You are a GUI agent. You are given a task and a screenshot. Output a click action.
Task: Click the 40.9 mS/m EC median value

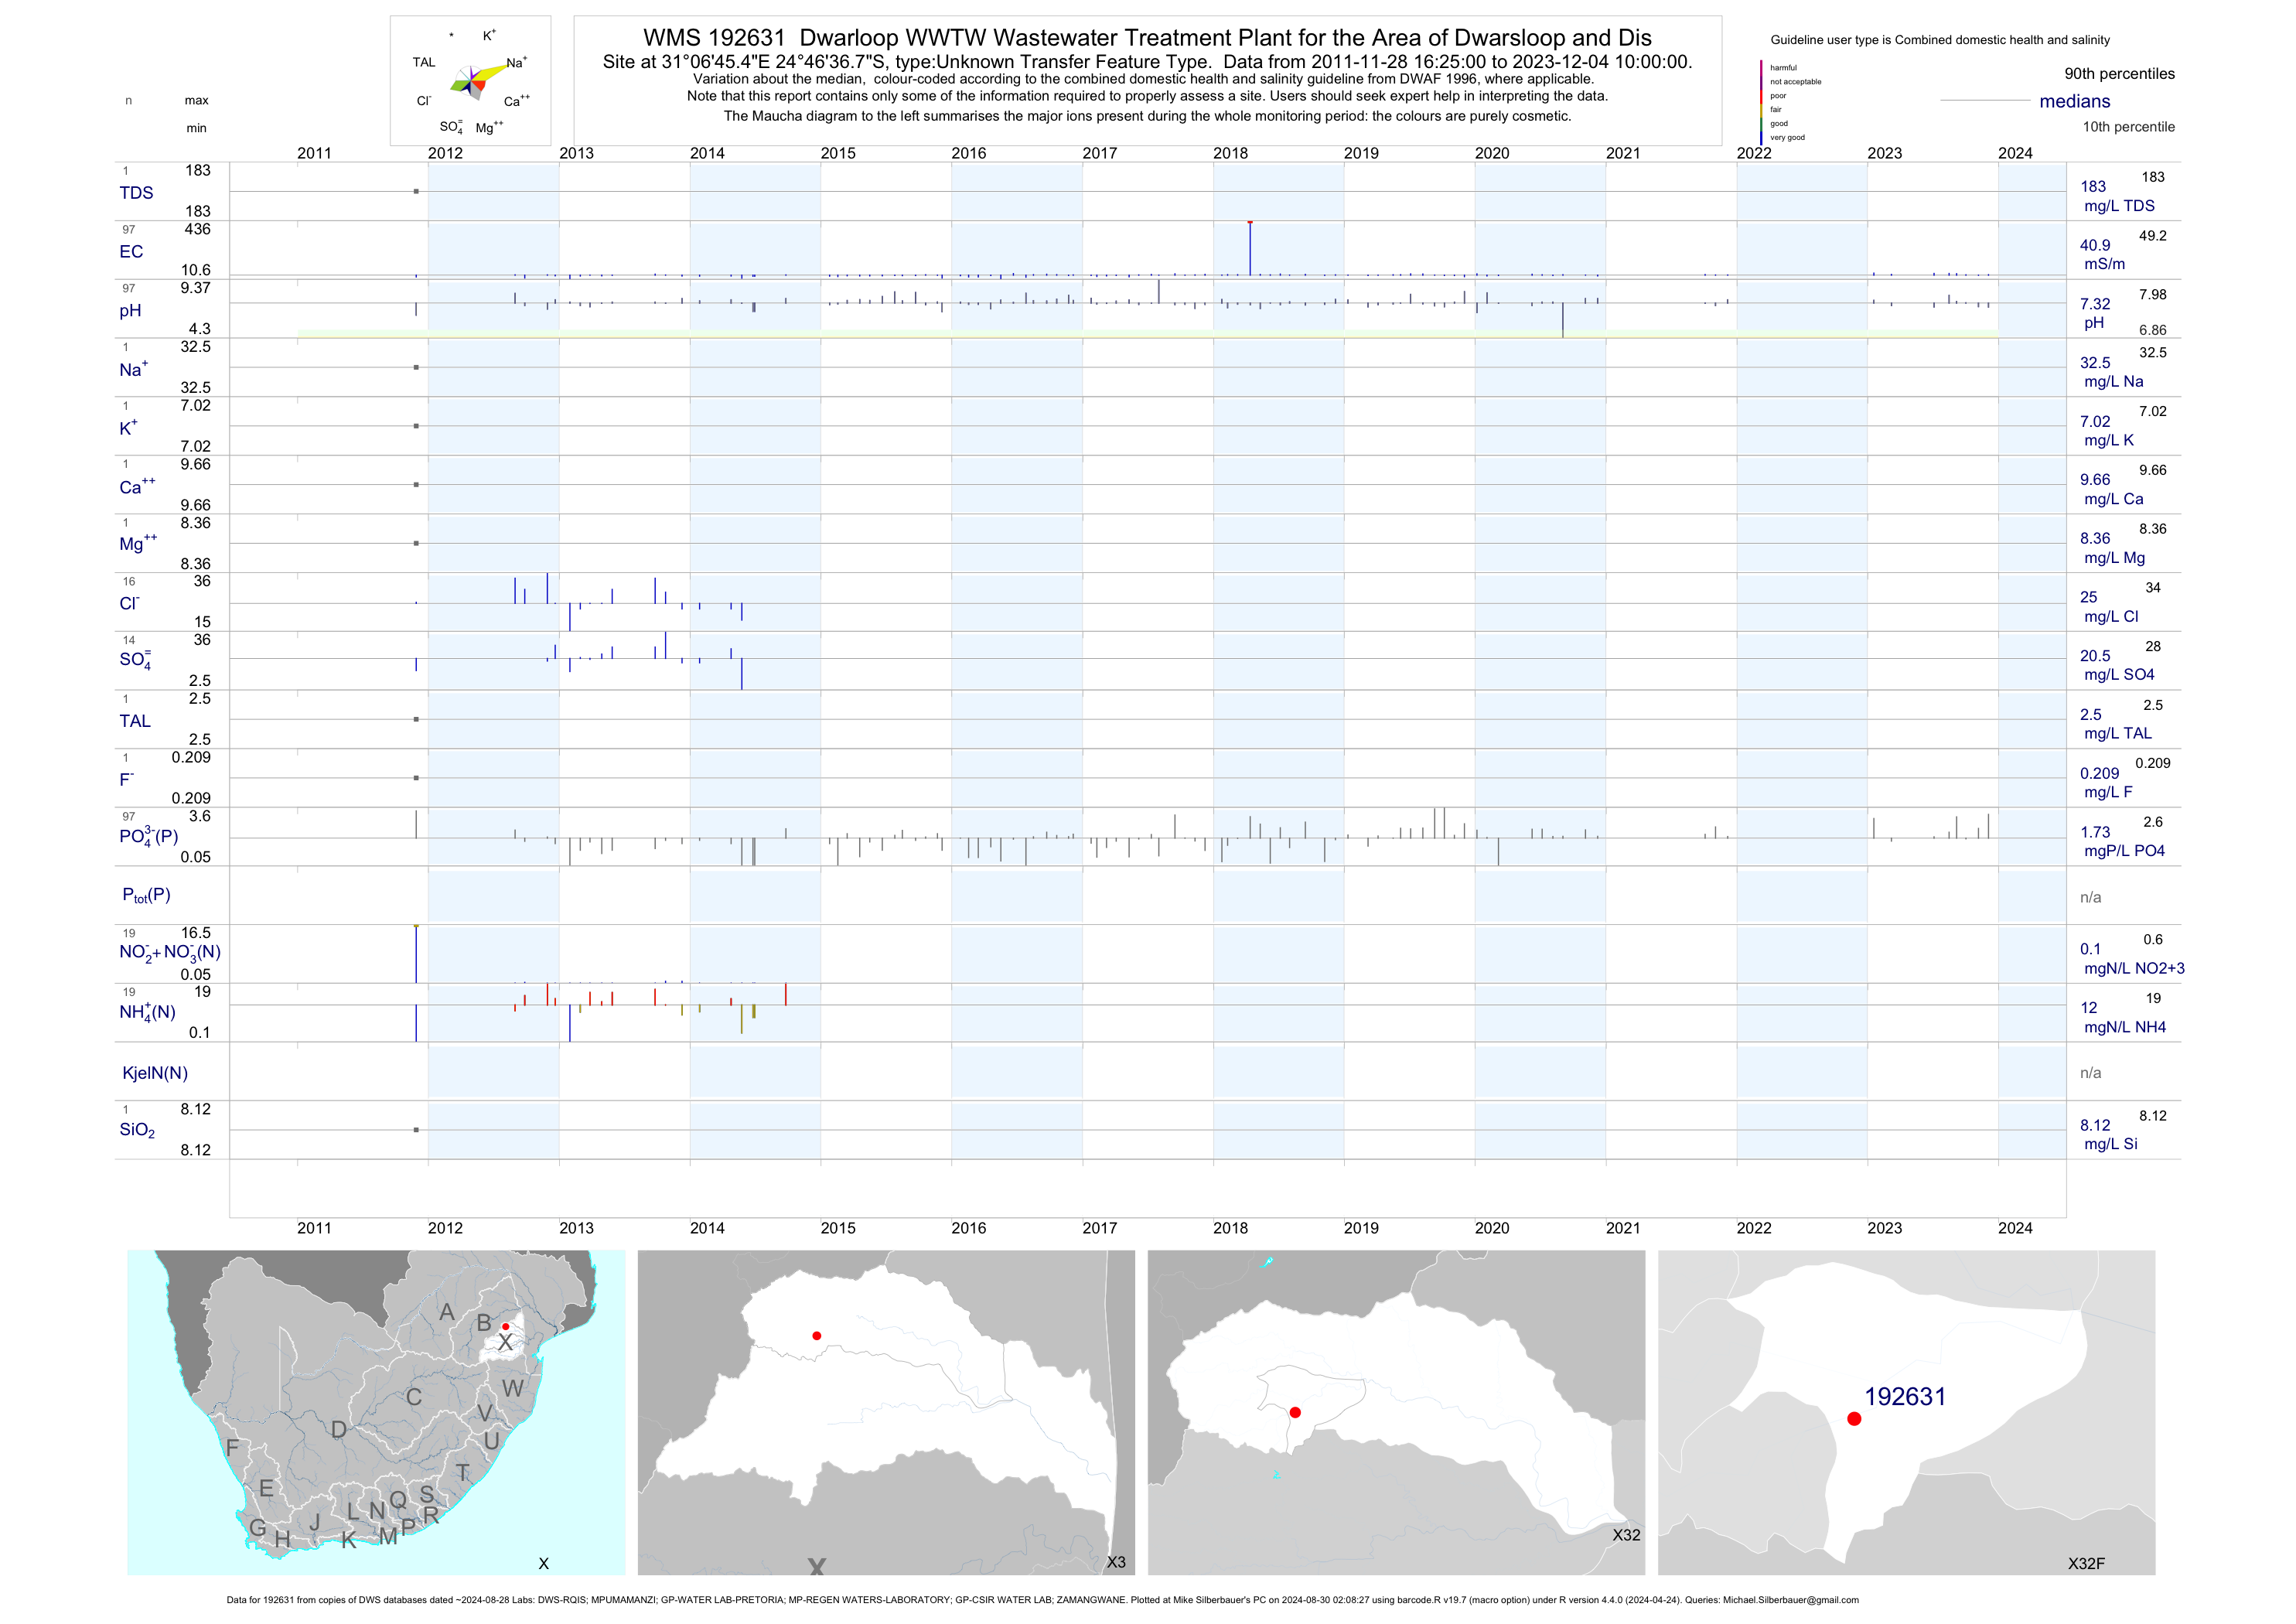click(2095, 245)
